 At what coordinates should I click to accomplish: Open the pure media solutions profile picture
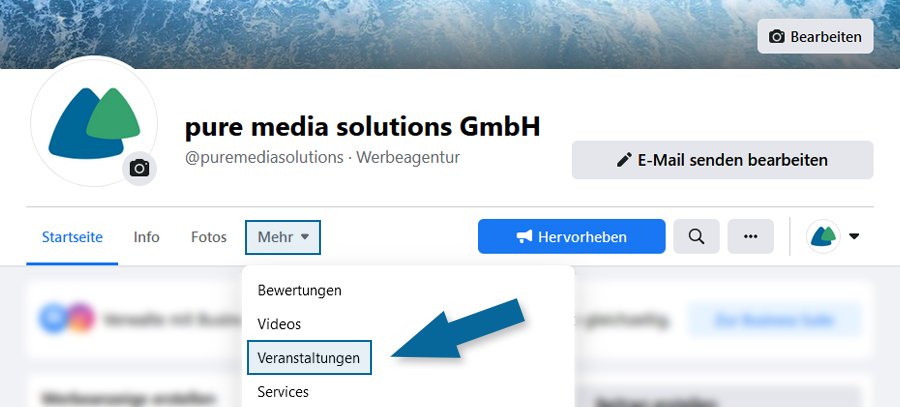[x=94, y=121]
